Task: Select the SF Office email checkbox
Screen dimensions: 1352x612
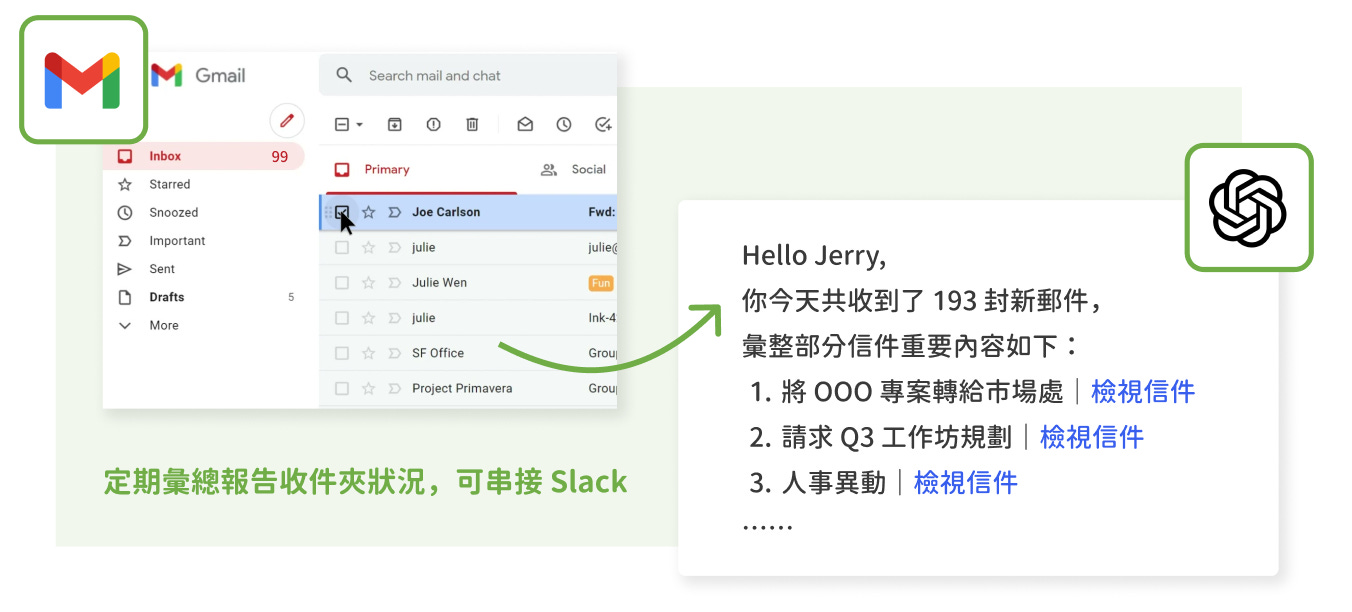Action: [342, 353]
